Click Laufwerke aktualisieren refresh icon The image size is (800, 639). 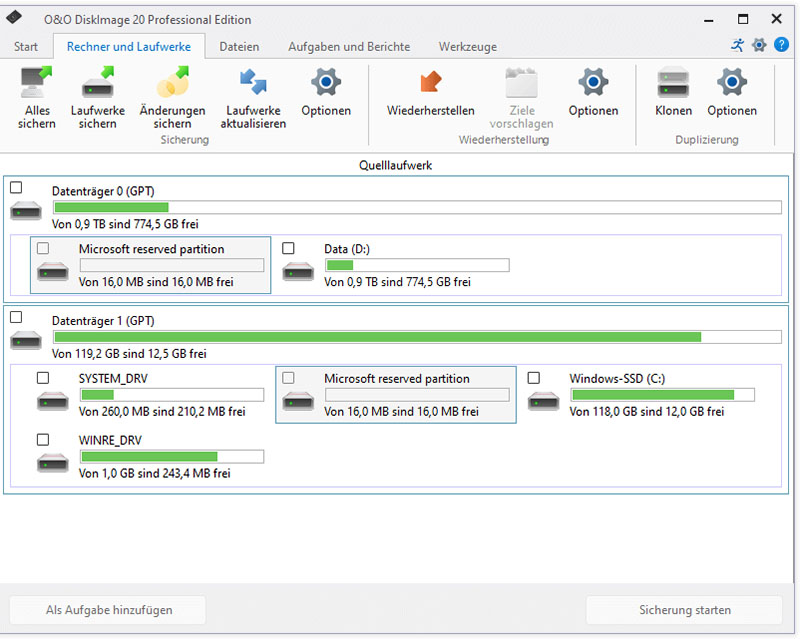point(253,82)
